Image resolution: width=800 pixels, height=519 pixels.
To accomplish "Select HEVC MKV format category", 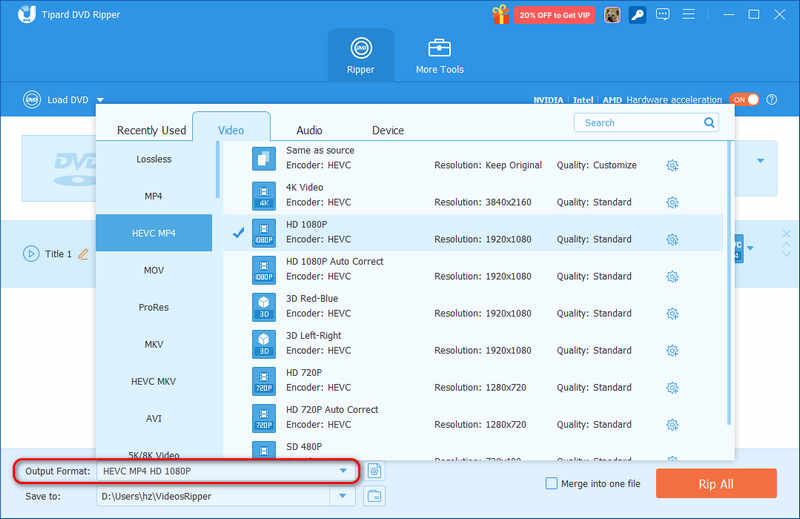I will point(154,381).
